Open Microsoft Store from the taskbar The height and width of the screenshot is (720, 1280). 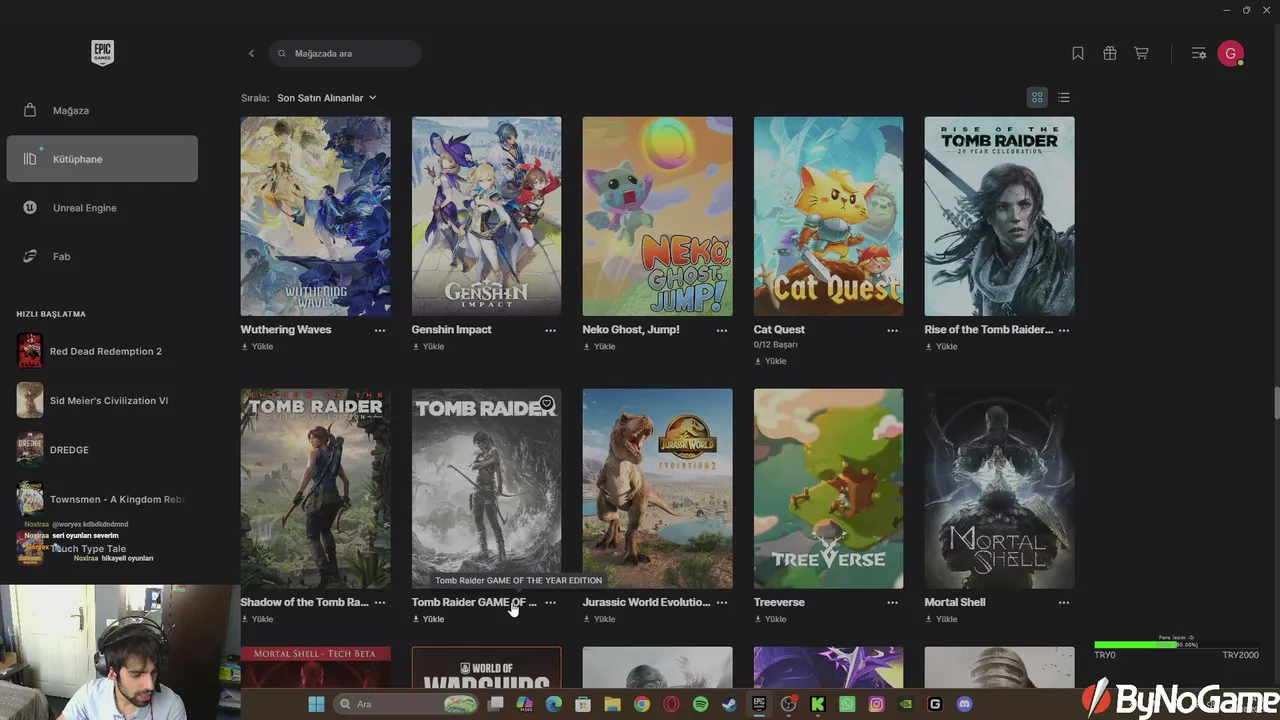click(x=583, y=704)
